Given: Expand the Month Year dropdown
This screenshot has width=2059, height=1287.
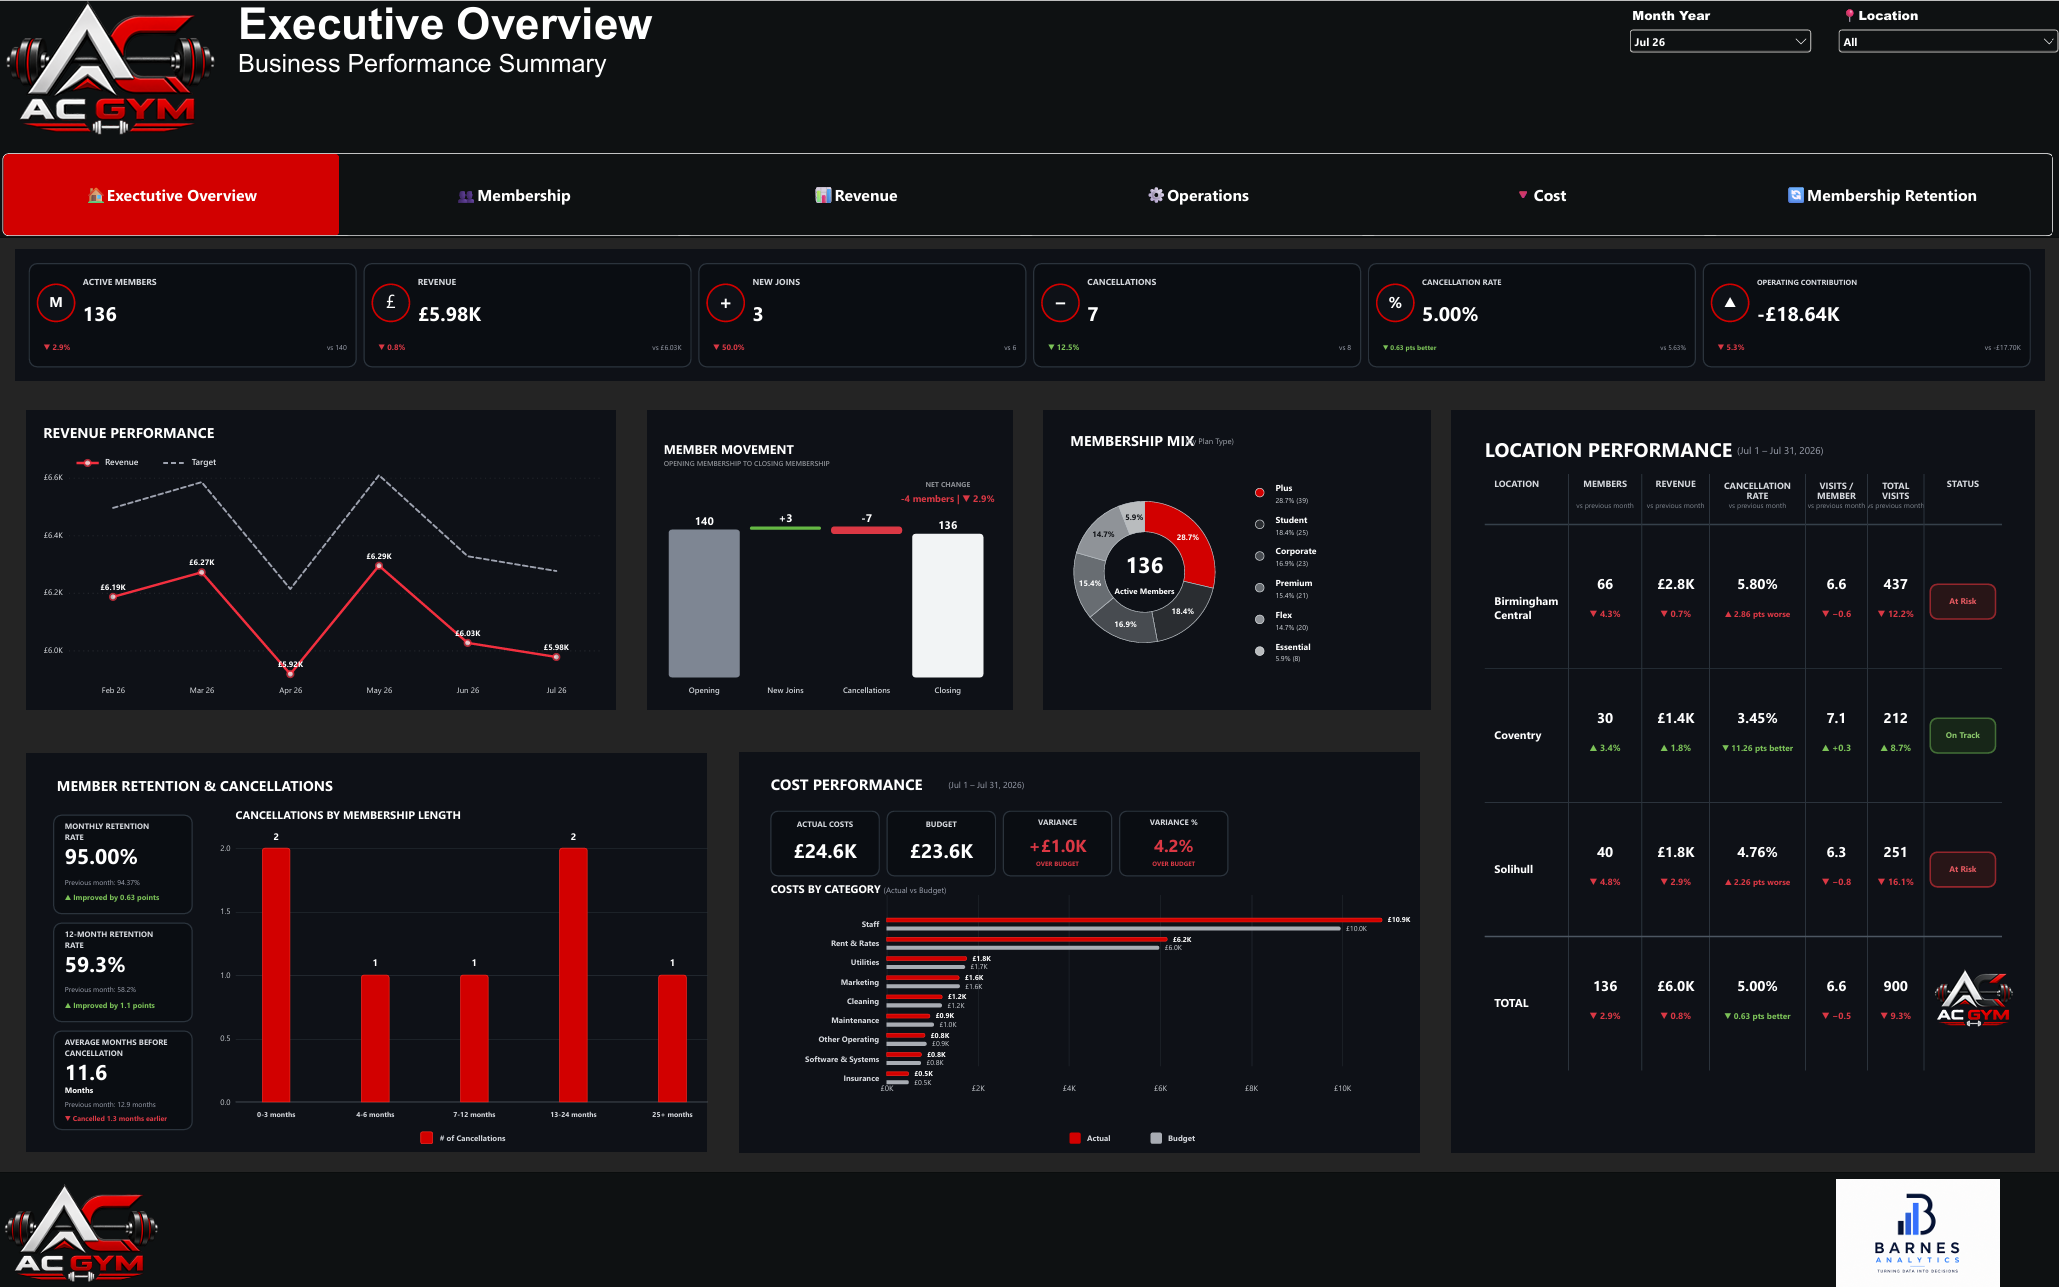Looking at the screenshot, I should click(x=1720, y=42).
